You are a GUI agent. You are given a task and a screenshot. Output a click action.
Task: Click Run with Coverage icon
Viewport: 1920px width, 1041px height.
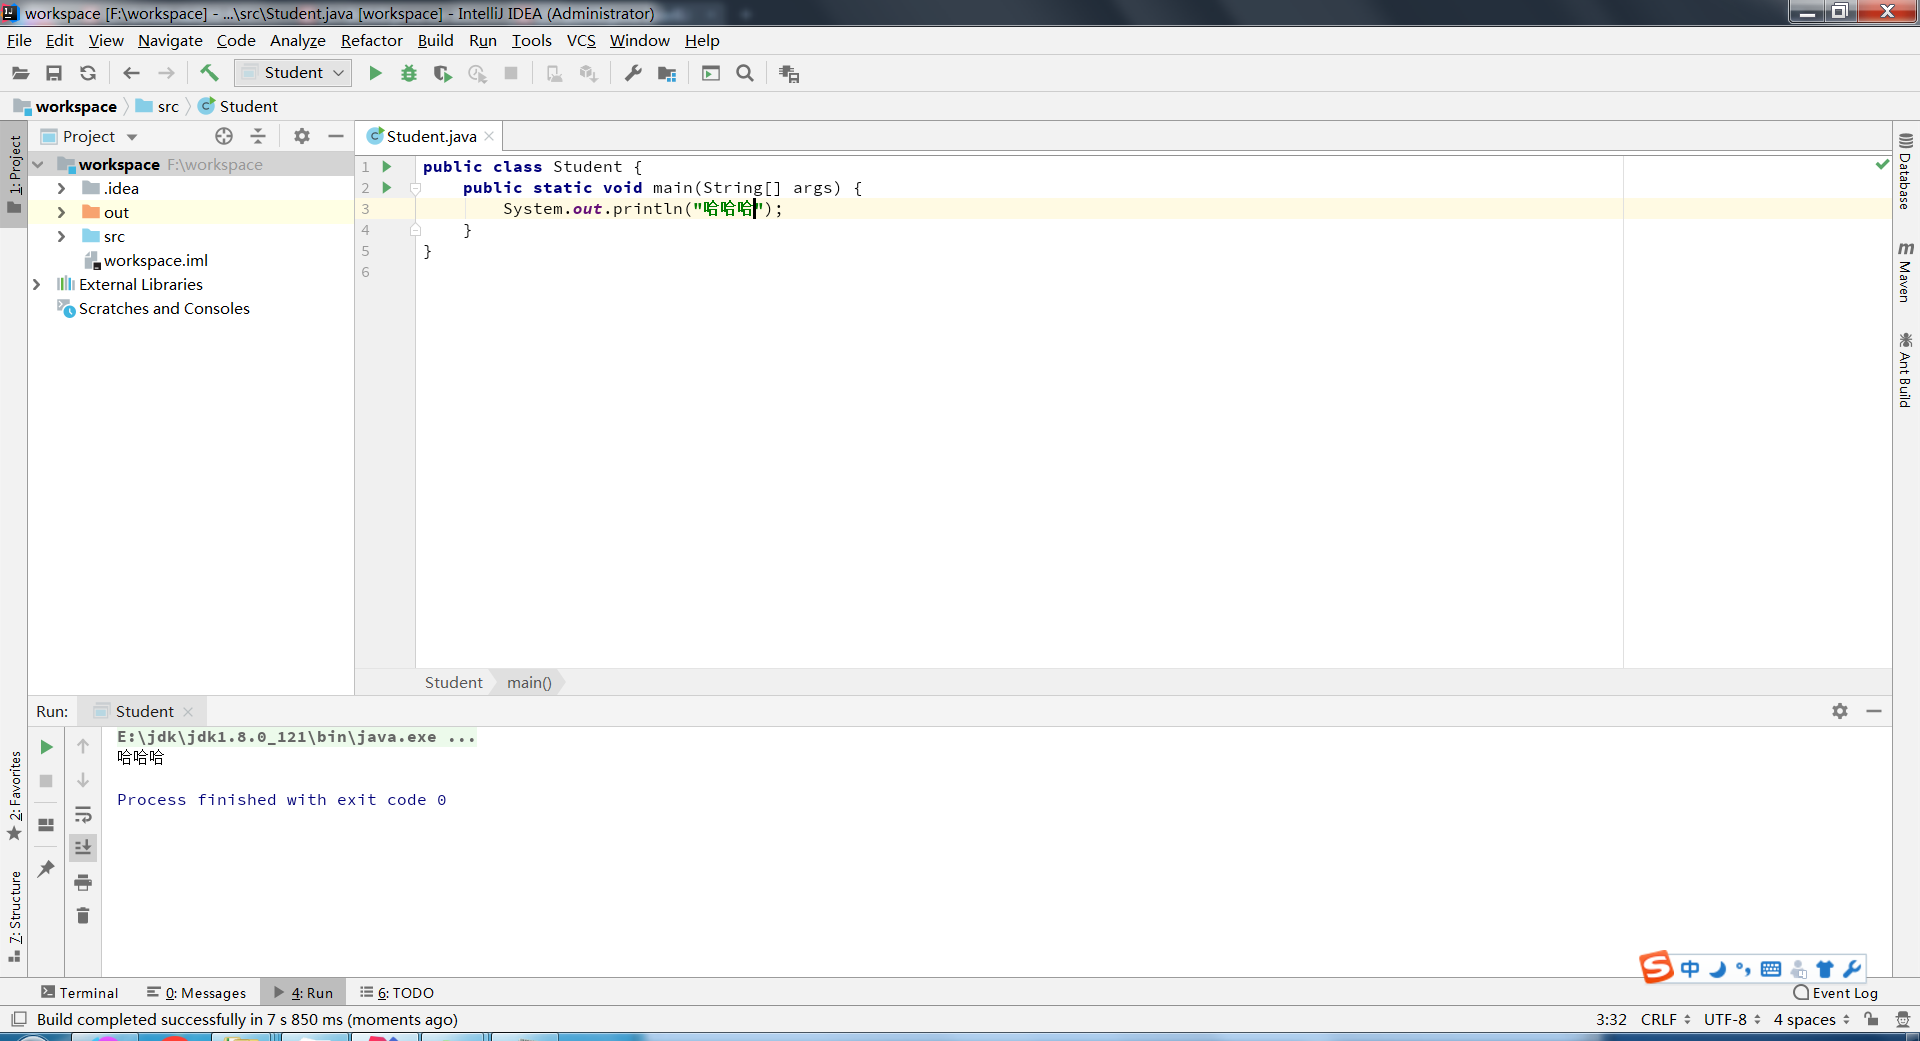[x=442, y=73]
